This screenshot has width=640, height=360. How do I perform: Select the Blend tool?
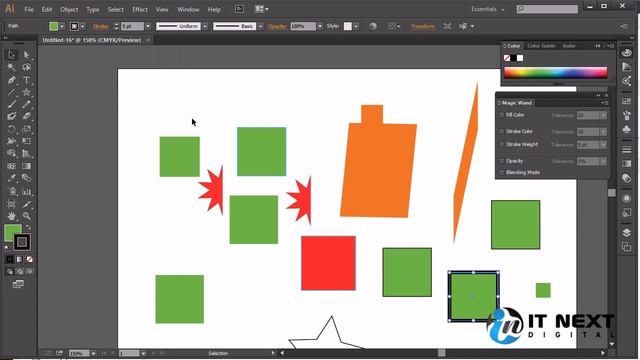point(27,178)
